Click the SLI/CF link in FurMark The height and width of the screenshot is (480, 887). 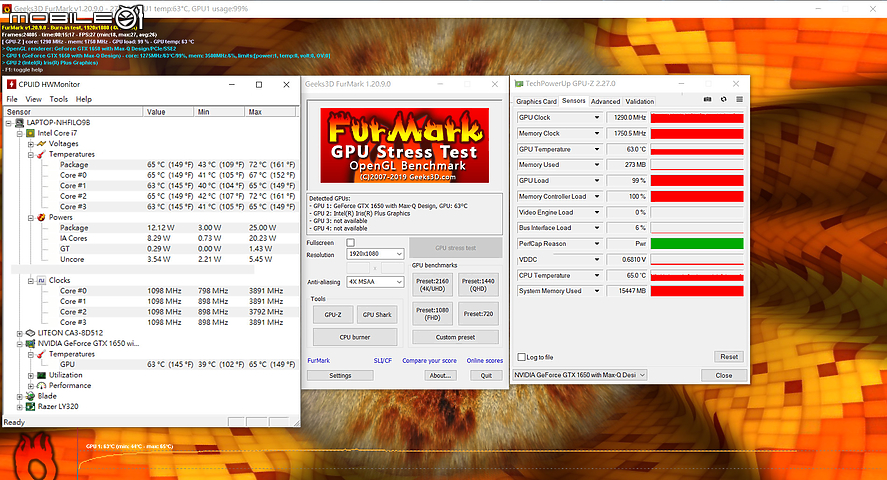click(382, 361)
